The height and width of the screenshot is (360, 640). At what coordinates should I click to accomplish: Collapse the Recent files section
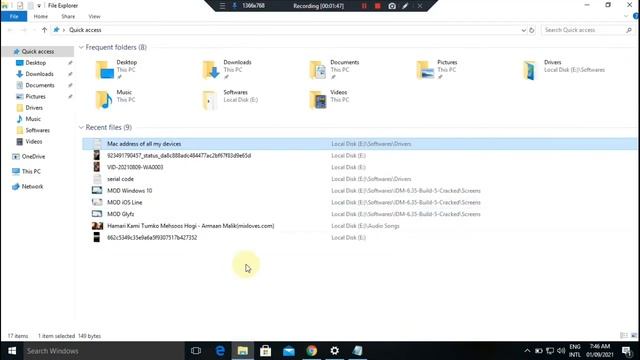81,127
